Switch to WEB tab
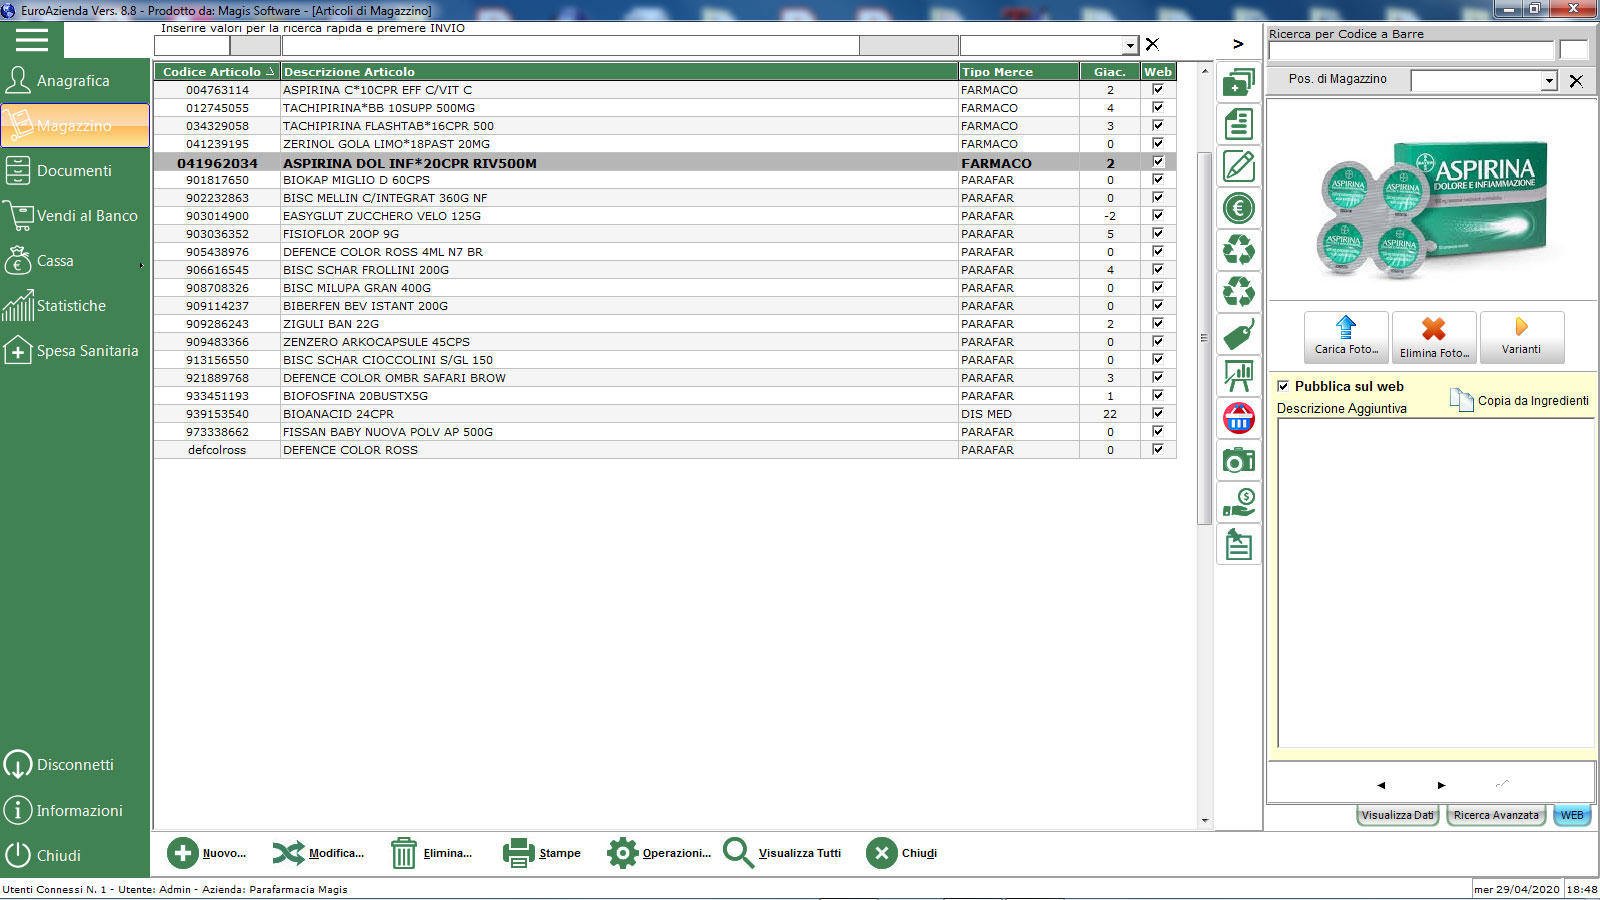 coord(1572,815)
